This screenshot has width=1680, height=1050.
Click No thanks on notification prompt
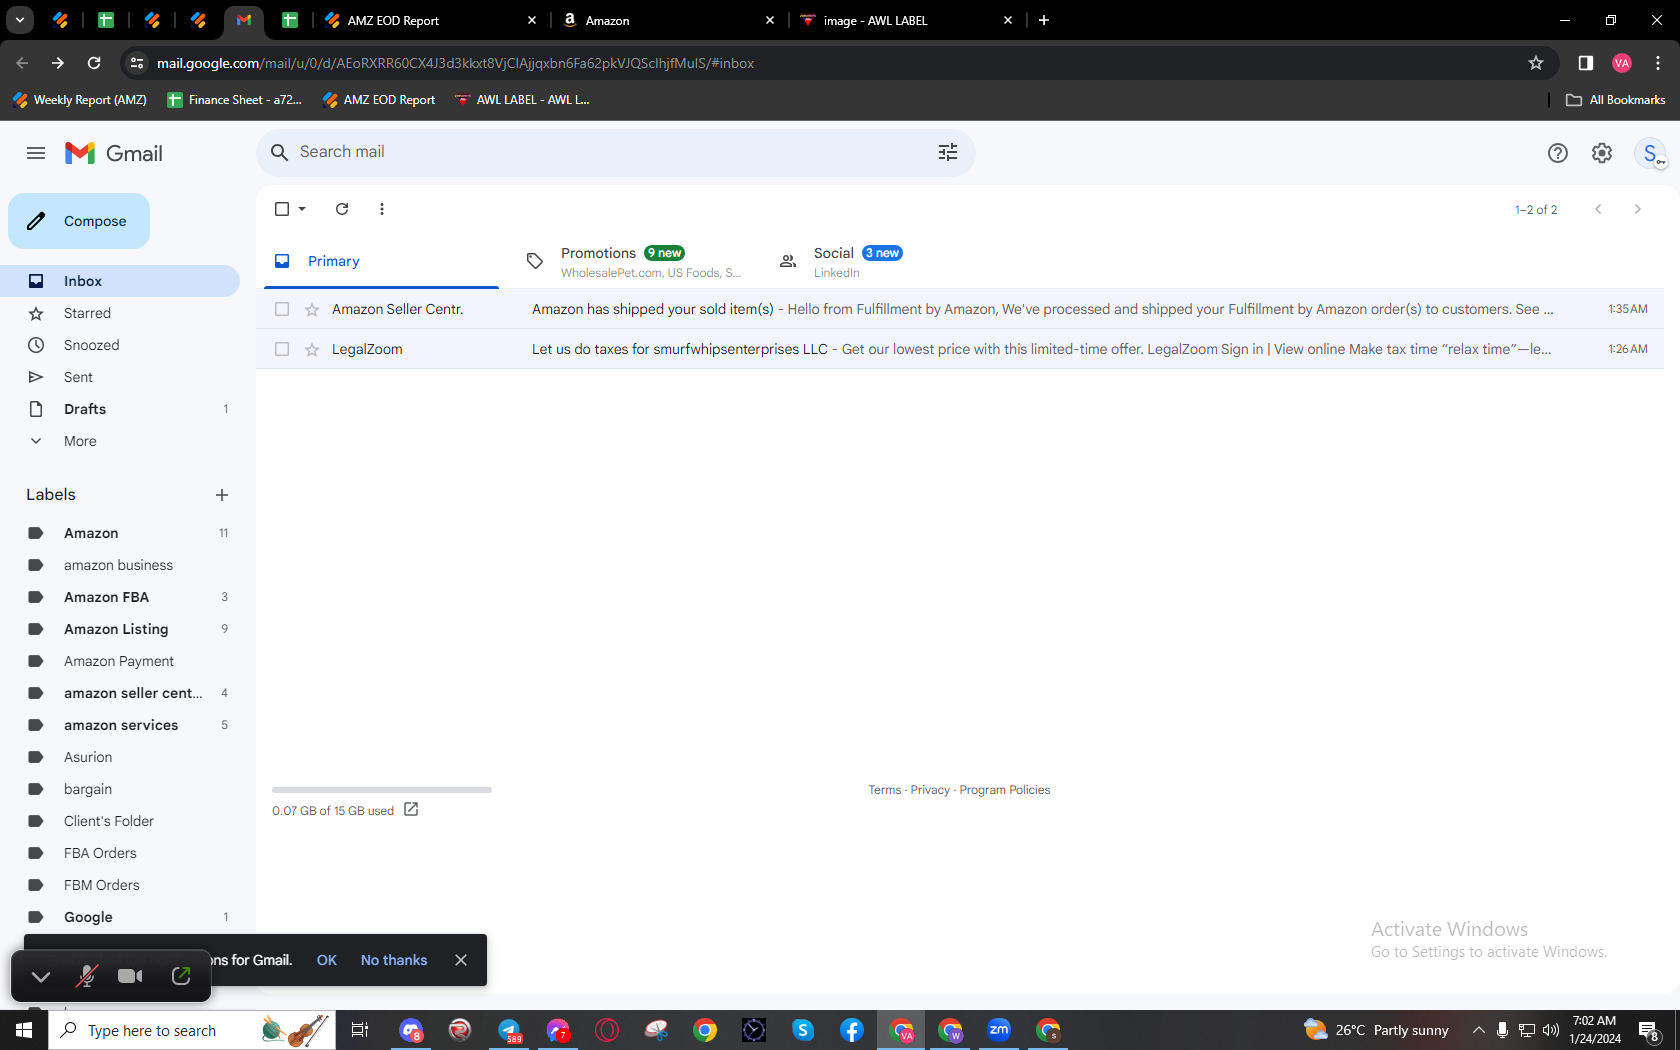point(394,960)
